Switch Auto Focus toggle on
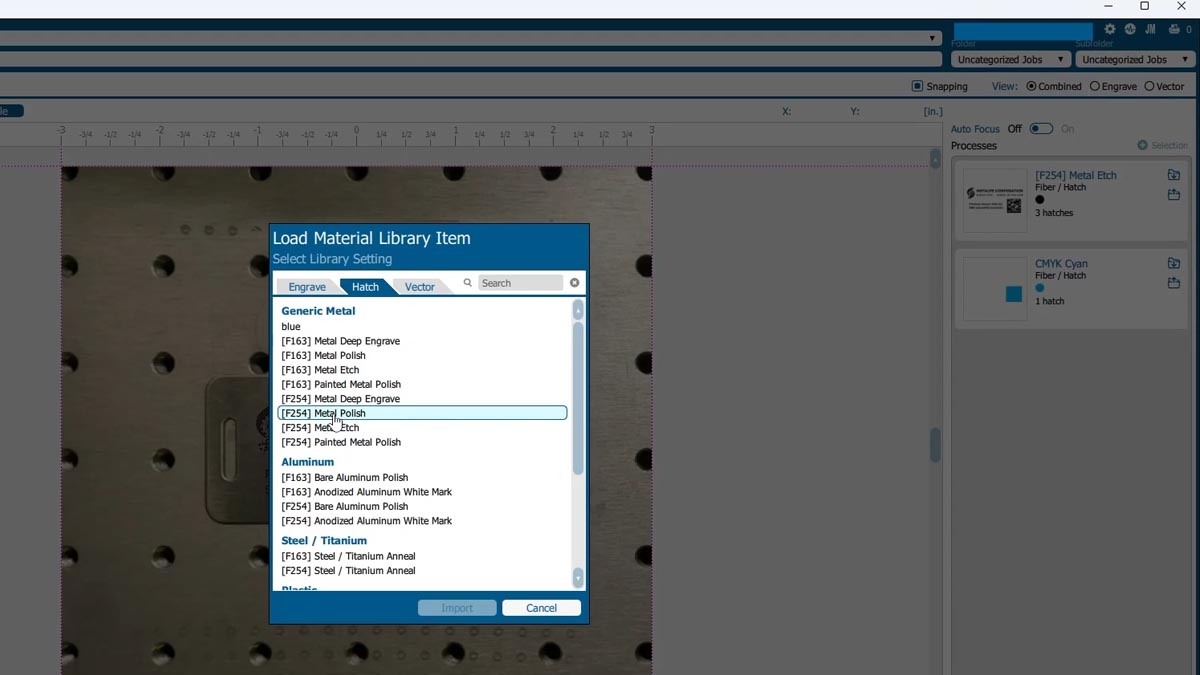Viewport: 1200px width, 675px height. pyautogui.click(x=1041, y=129)
